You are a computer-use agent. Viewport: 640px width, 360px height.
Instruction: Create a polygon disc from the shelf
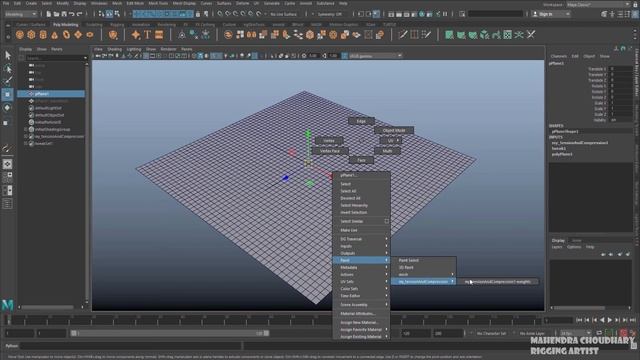pyautogui.click(x=89, y=35)
